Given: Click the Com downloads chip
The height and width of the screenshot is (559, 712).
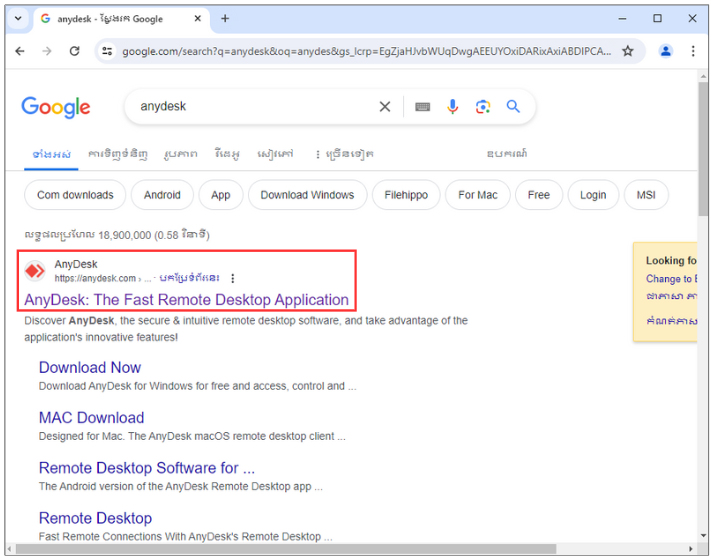Looking at the screenshot, I should pyautogui.click(x=75, y=195).
